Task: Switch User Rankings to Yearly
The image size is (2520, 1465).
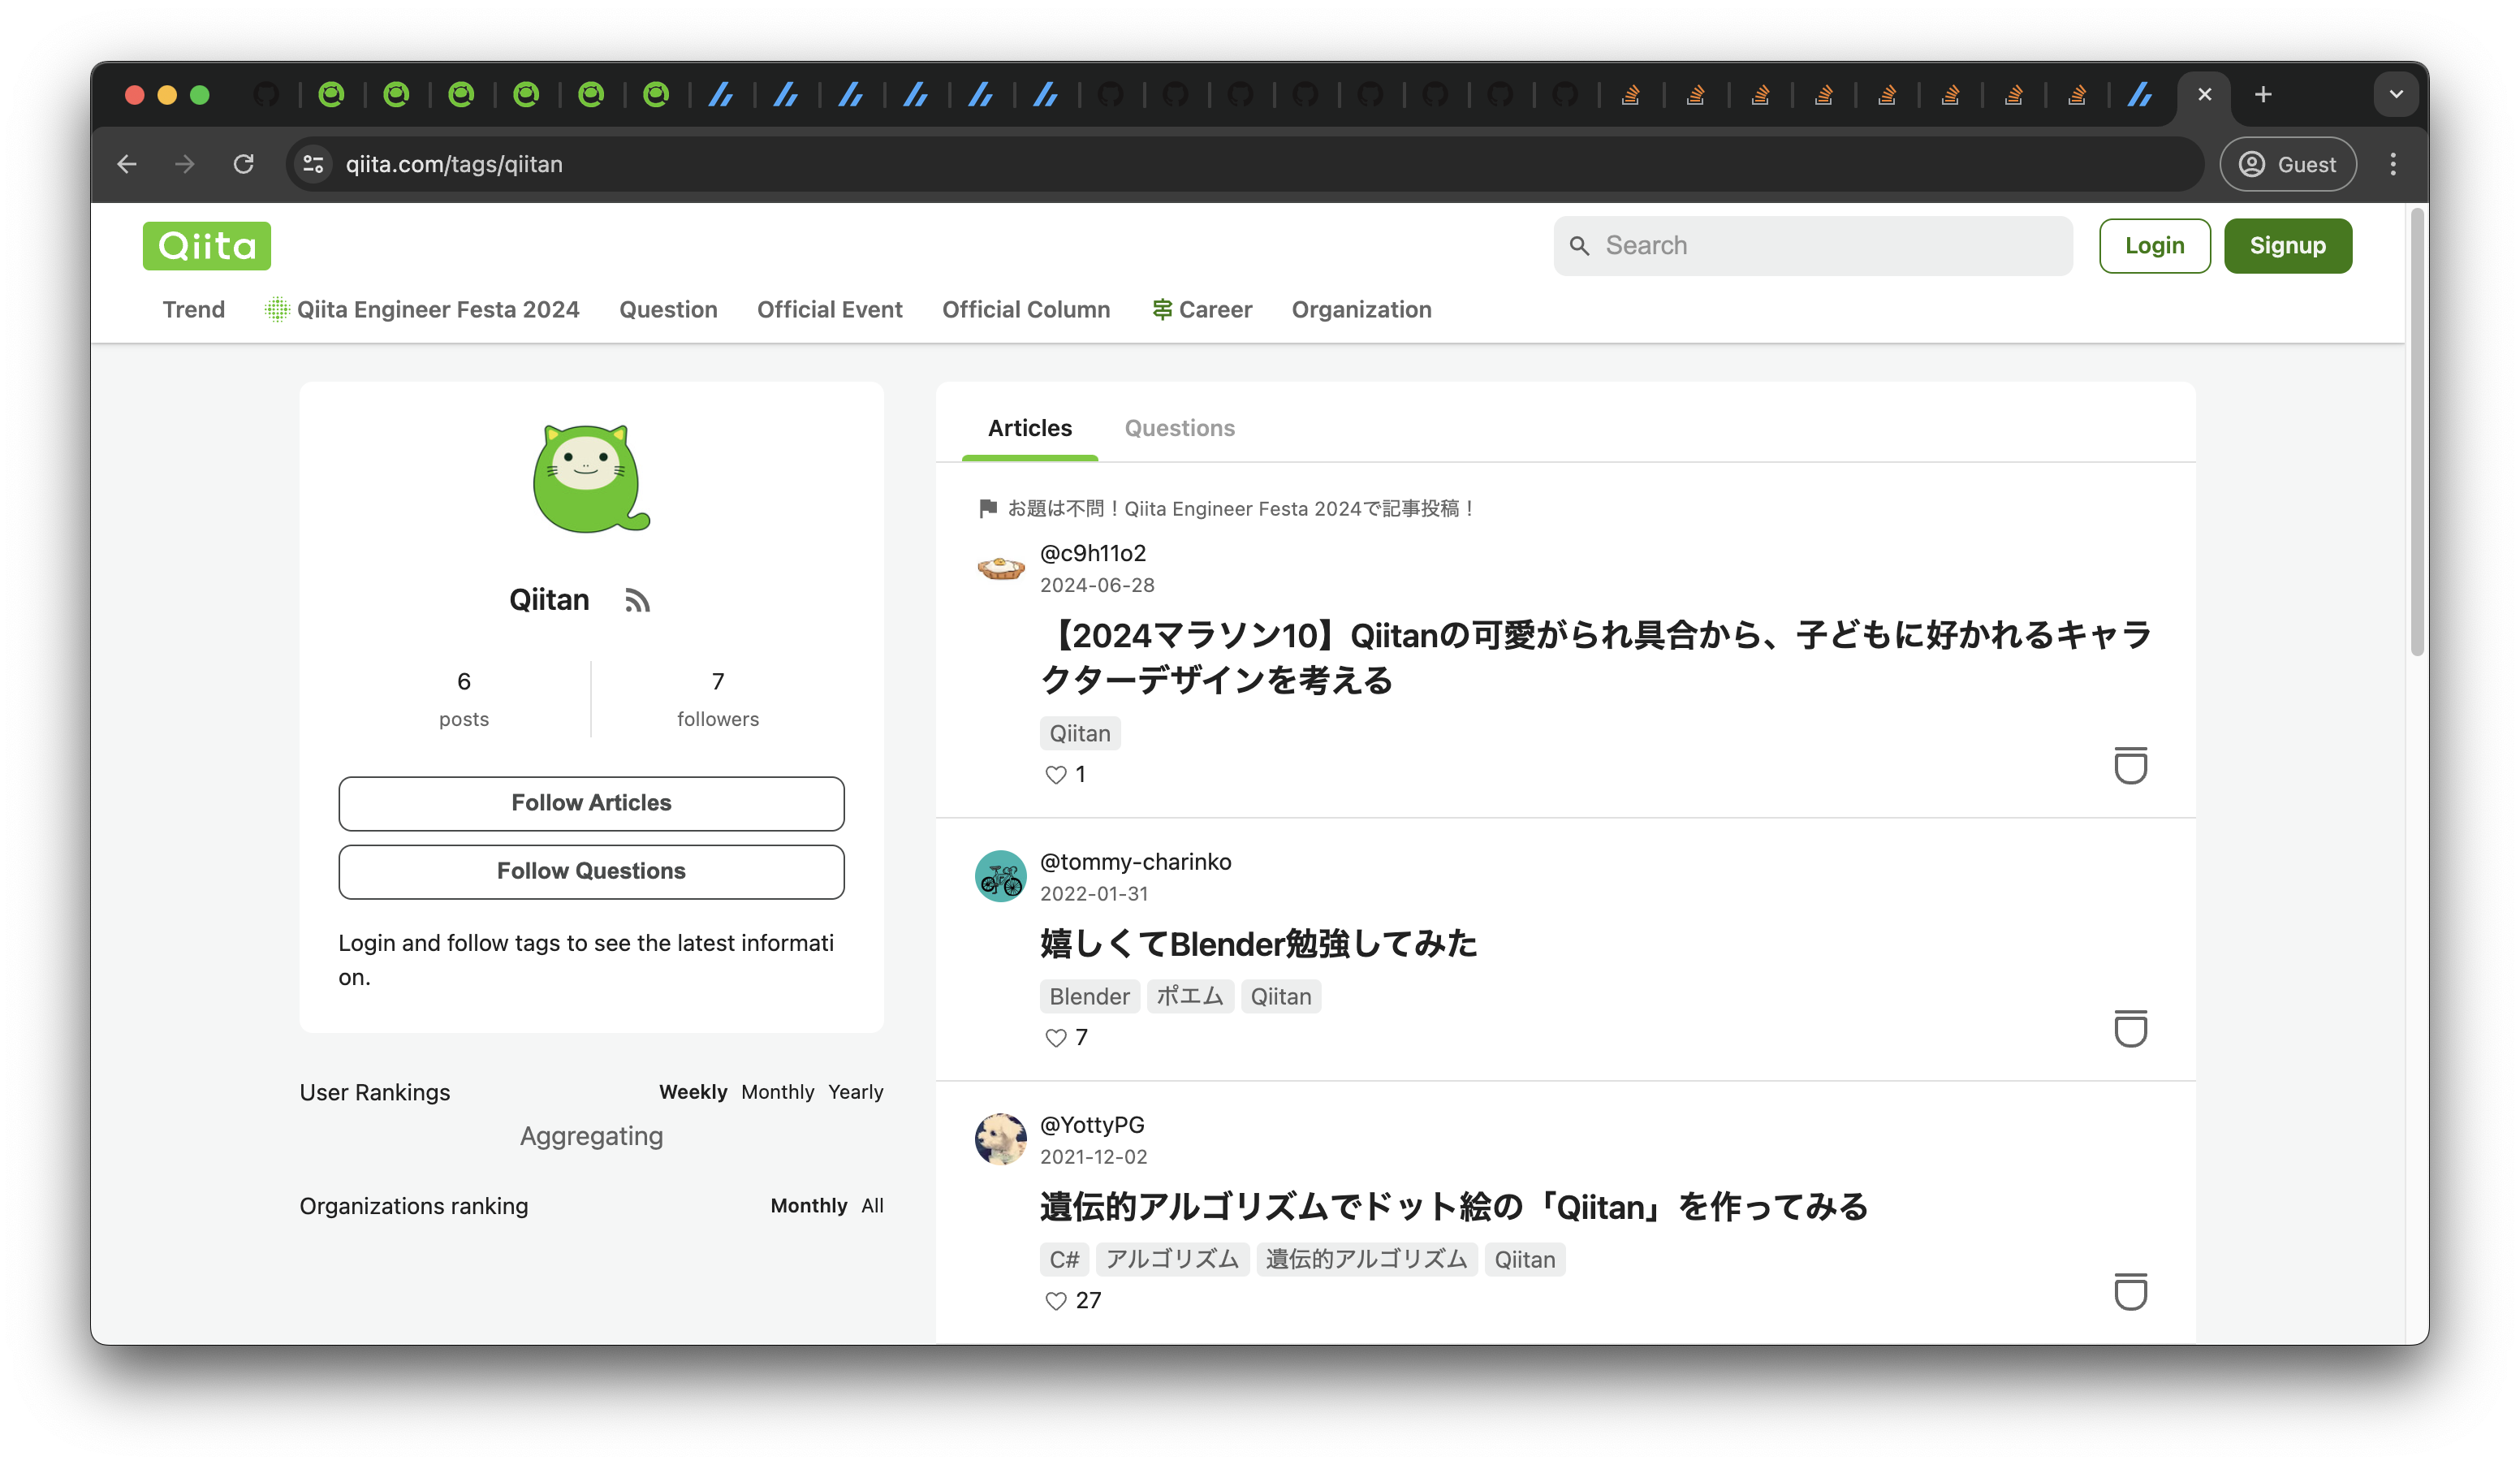Action: pos(855,1091)
